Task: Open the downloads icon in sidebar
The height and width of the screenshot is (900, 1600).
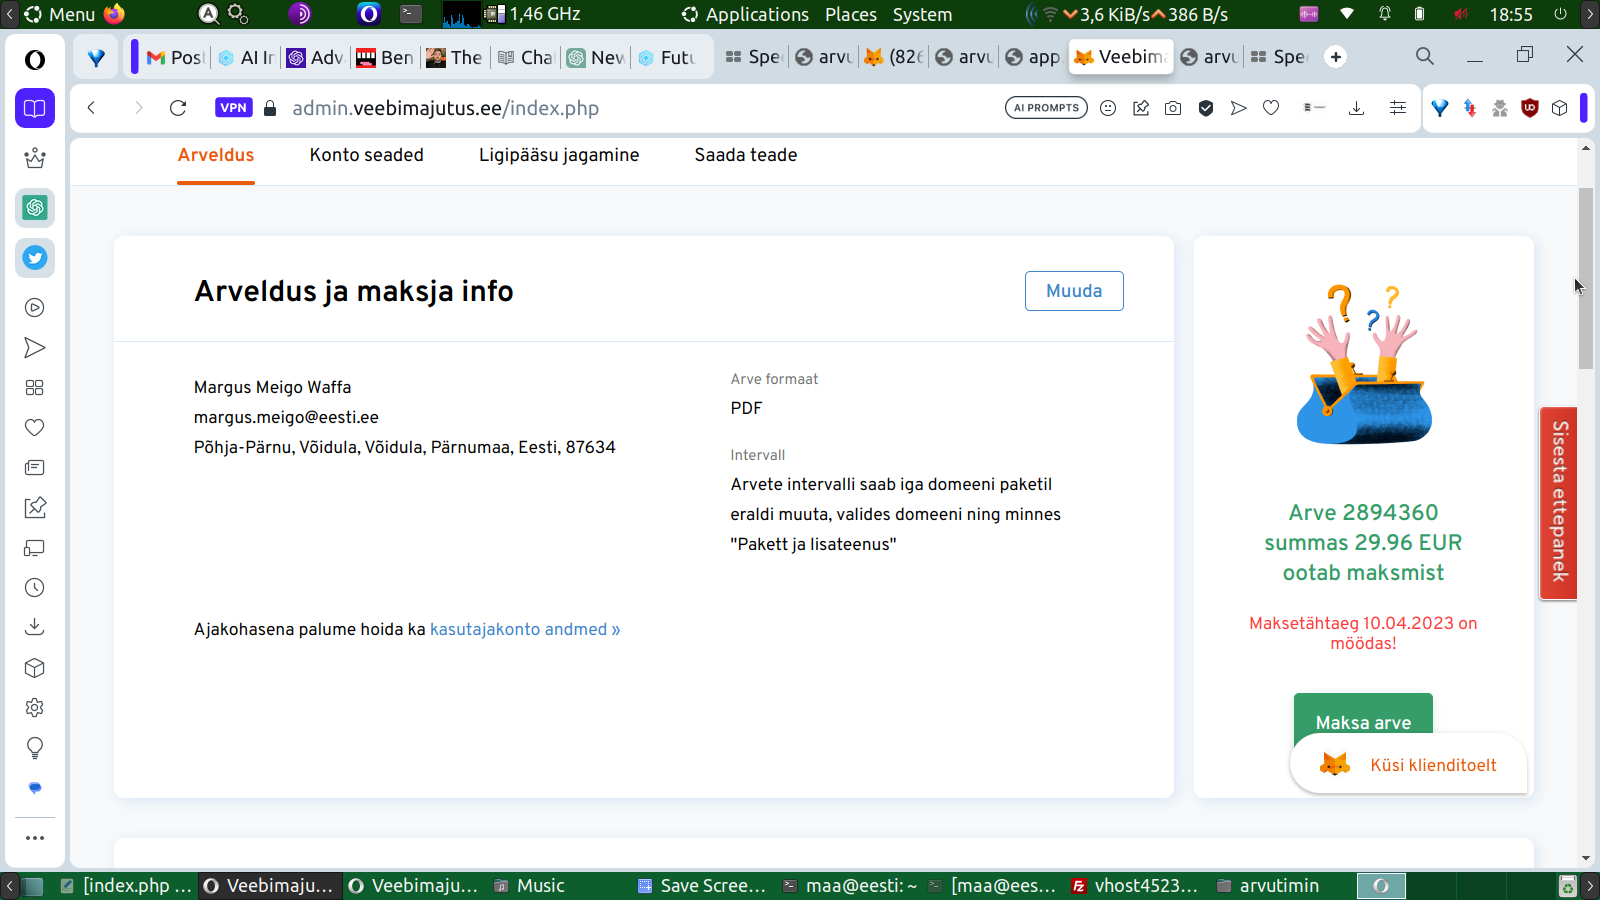Action: tap(35, 627)
